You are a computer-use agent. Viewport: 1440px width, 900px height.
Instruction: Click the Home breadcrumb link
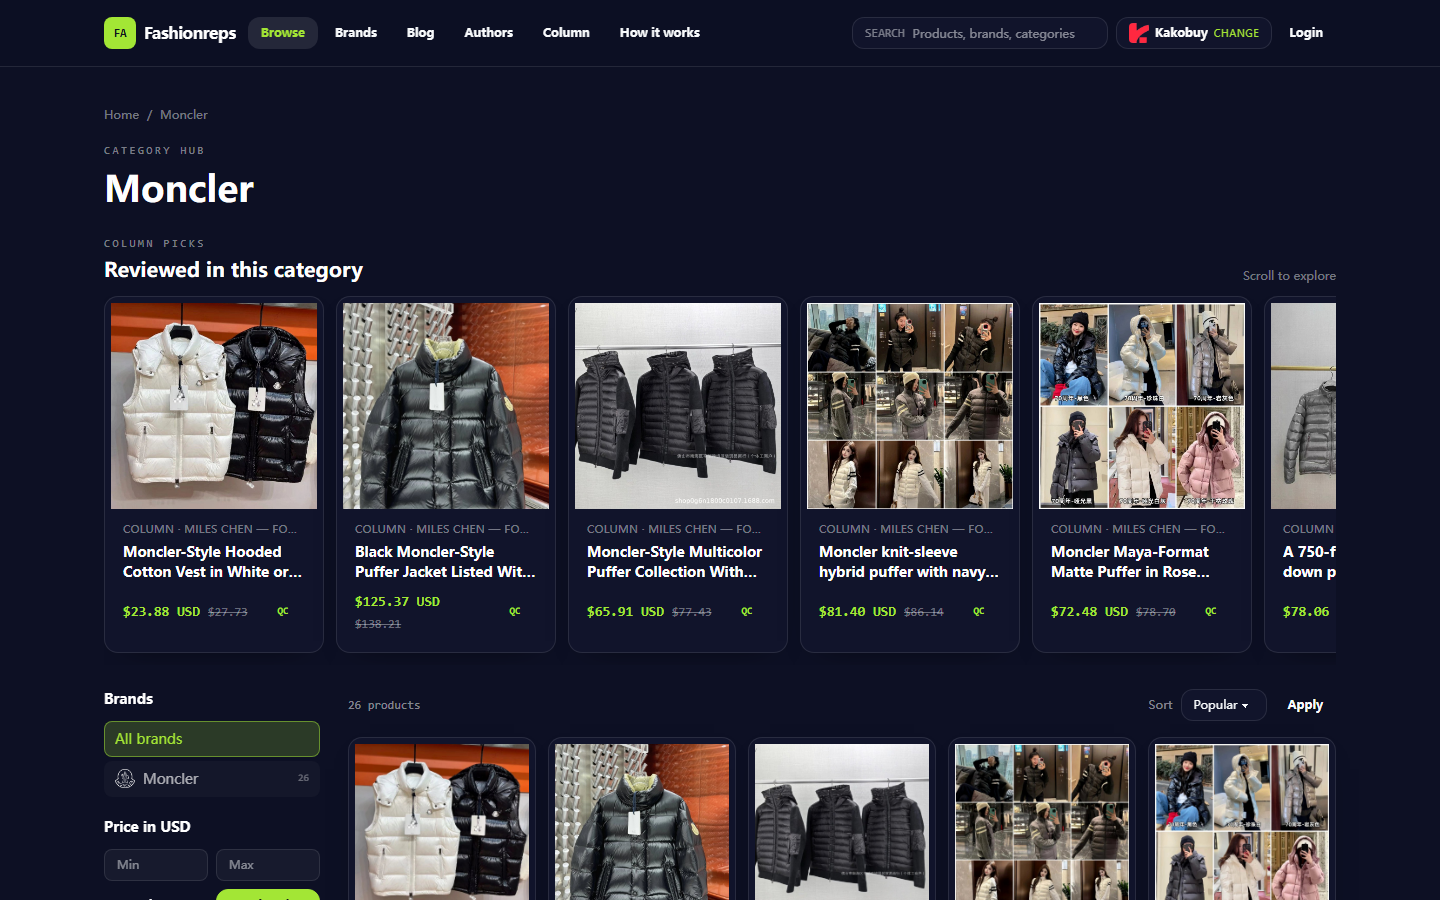122,115
